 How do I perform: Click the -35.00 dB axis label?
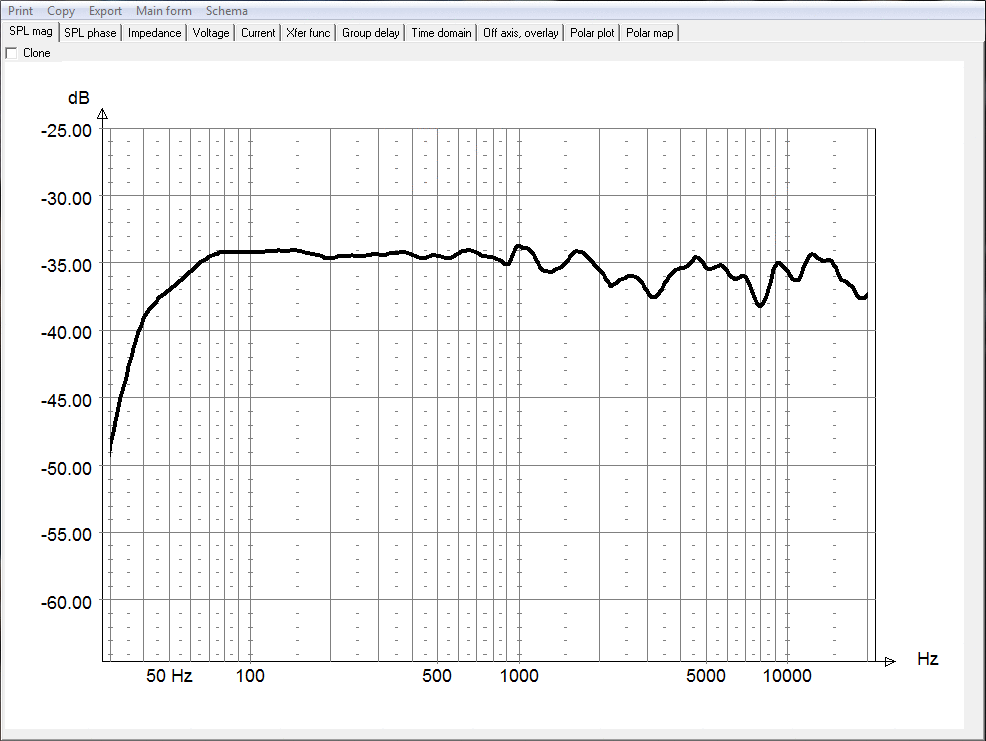pos(66,265)
